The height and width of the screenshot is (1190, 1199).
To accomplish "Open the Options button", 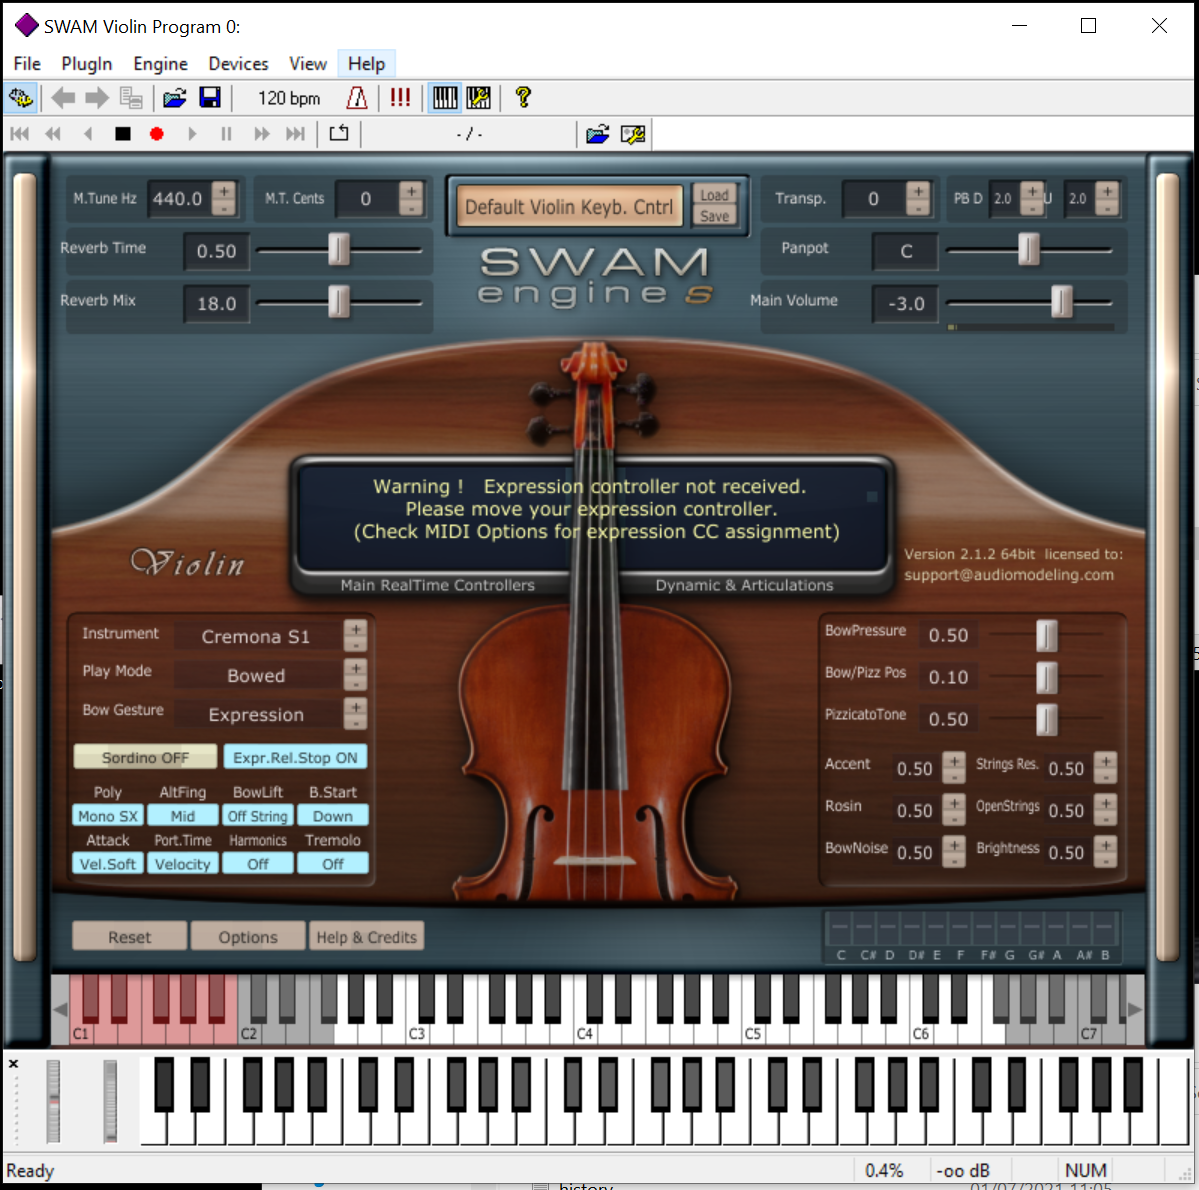I will [248, 937].
